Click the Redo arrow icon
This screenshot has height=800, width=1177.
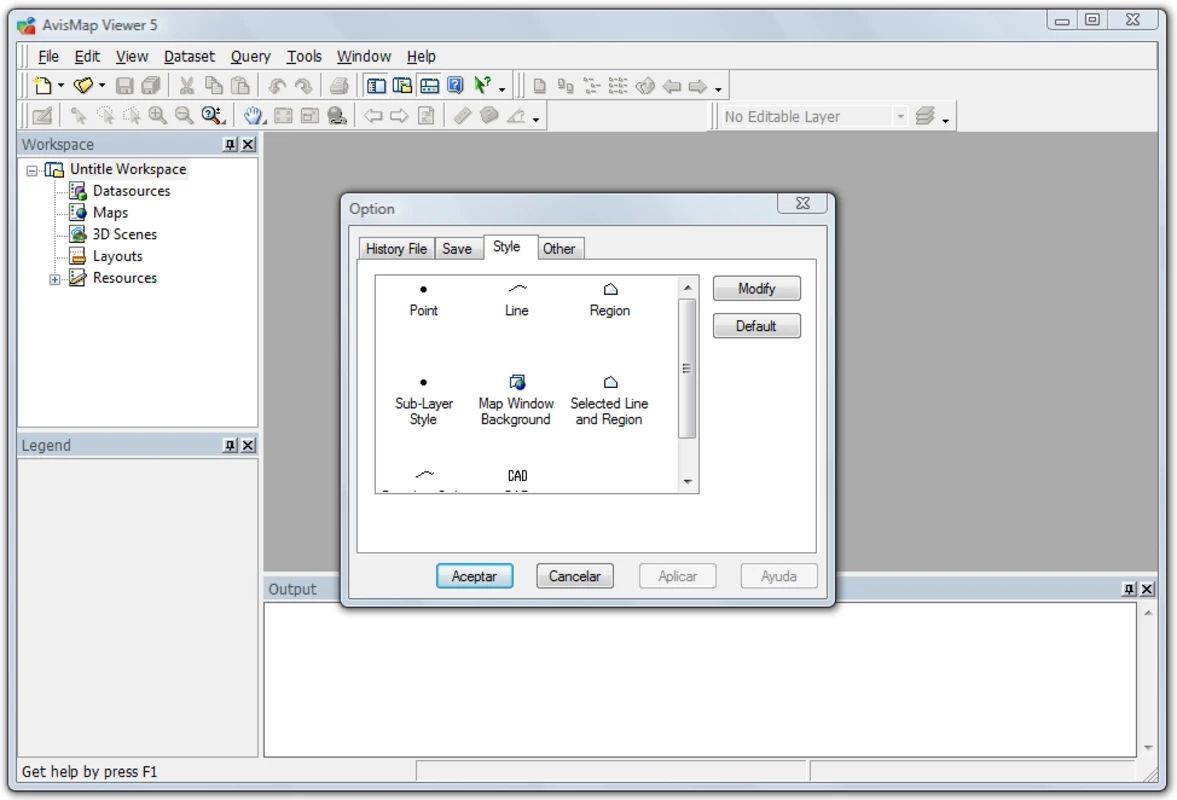303,86
